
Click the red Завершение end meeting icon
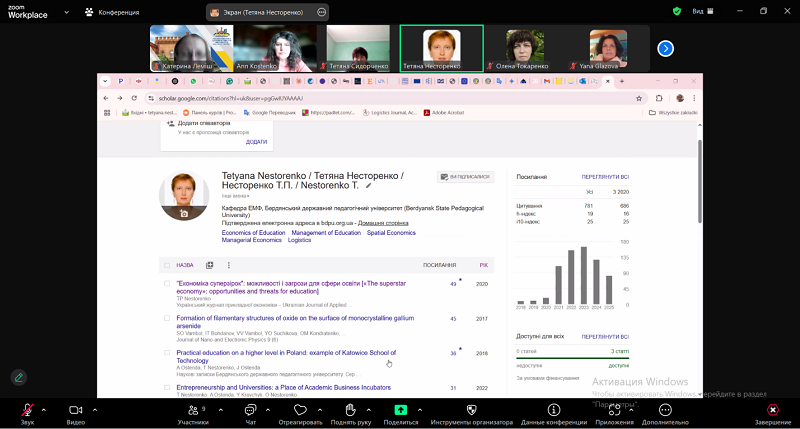(773, 410)
